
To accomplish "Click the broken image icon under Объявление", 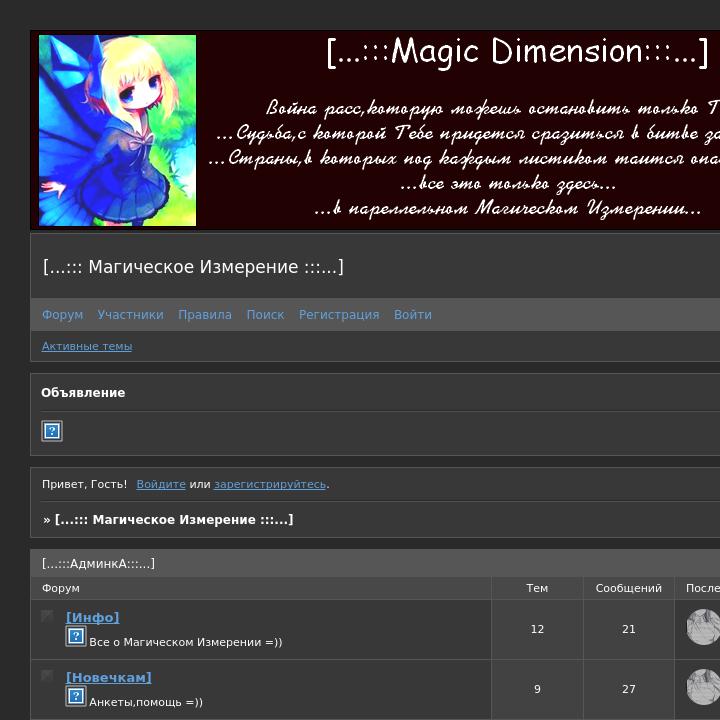I will 52,431.
